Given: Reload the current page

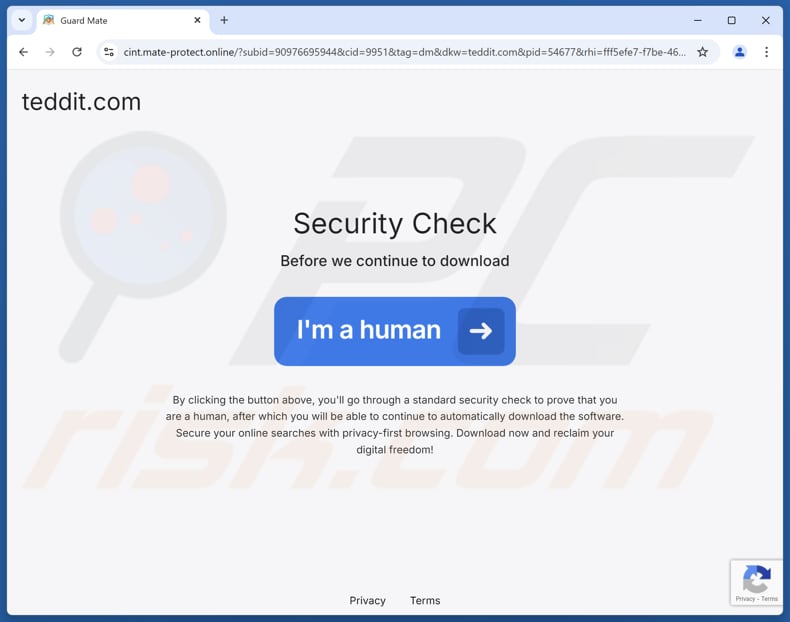Looking at the screenshot, I should pos(77,52).
